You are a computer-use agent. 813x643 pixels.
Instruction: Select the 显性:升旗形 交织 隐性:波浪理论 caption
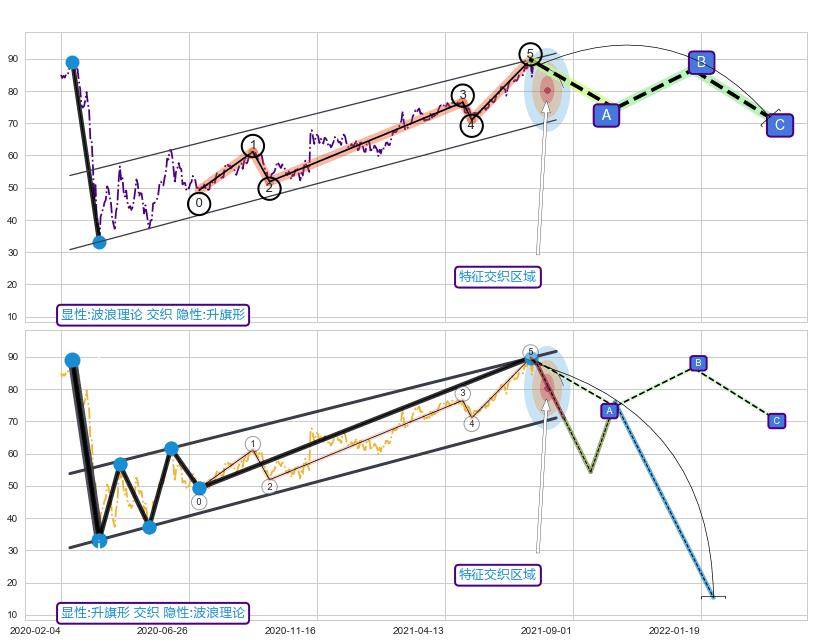152,613
